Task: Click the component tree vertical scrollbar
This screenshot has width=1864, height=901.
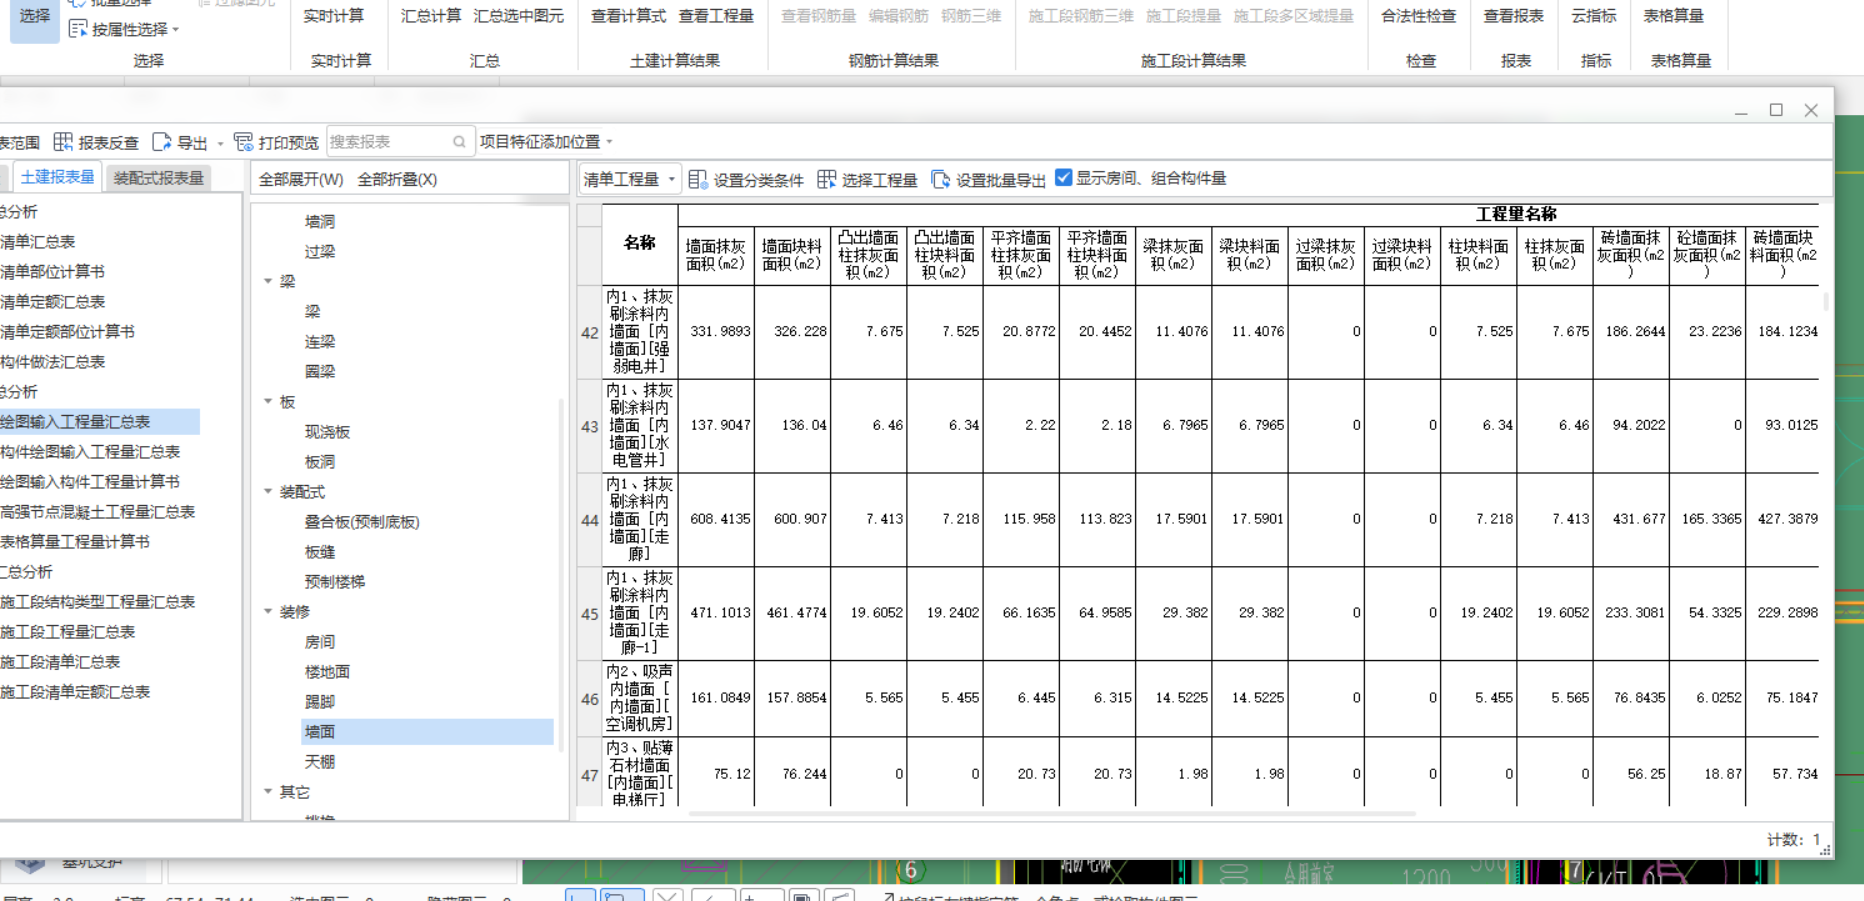Action: (x=561, y=575)
